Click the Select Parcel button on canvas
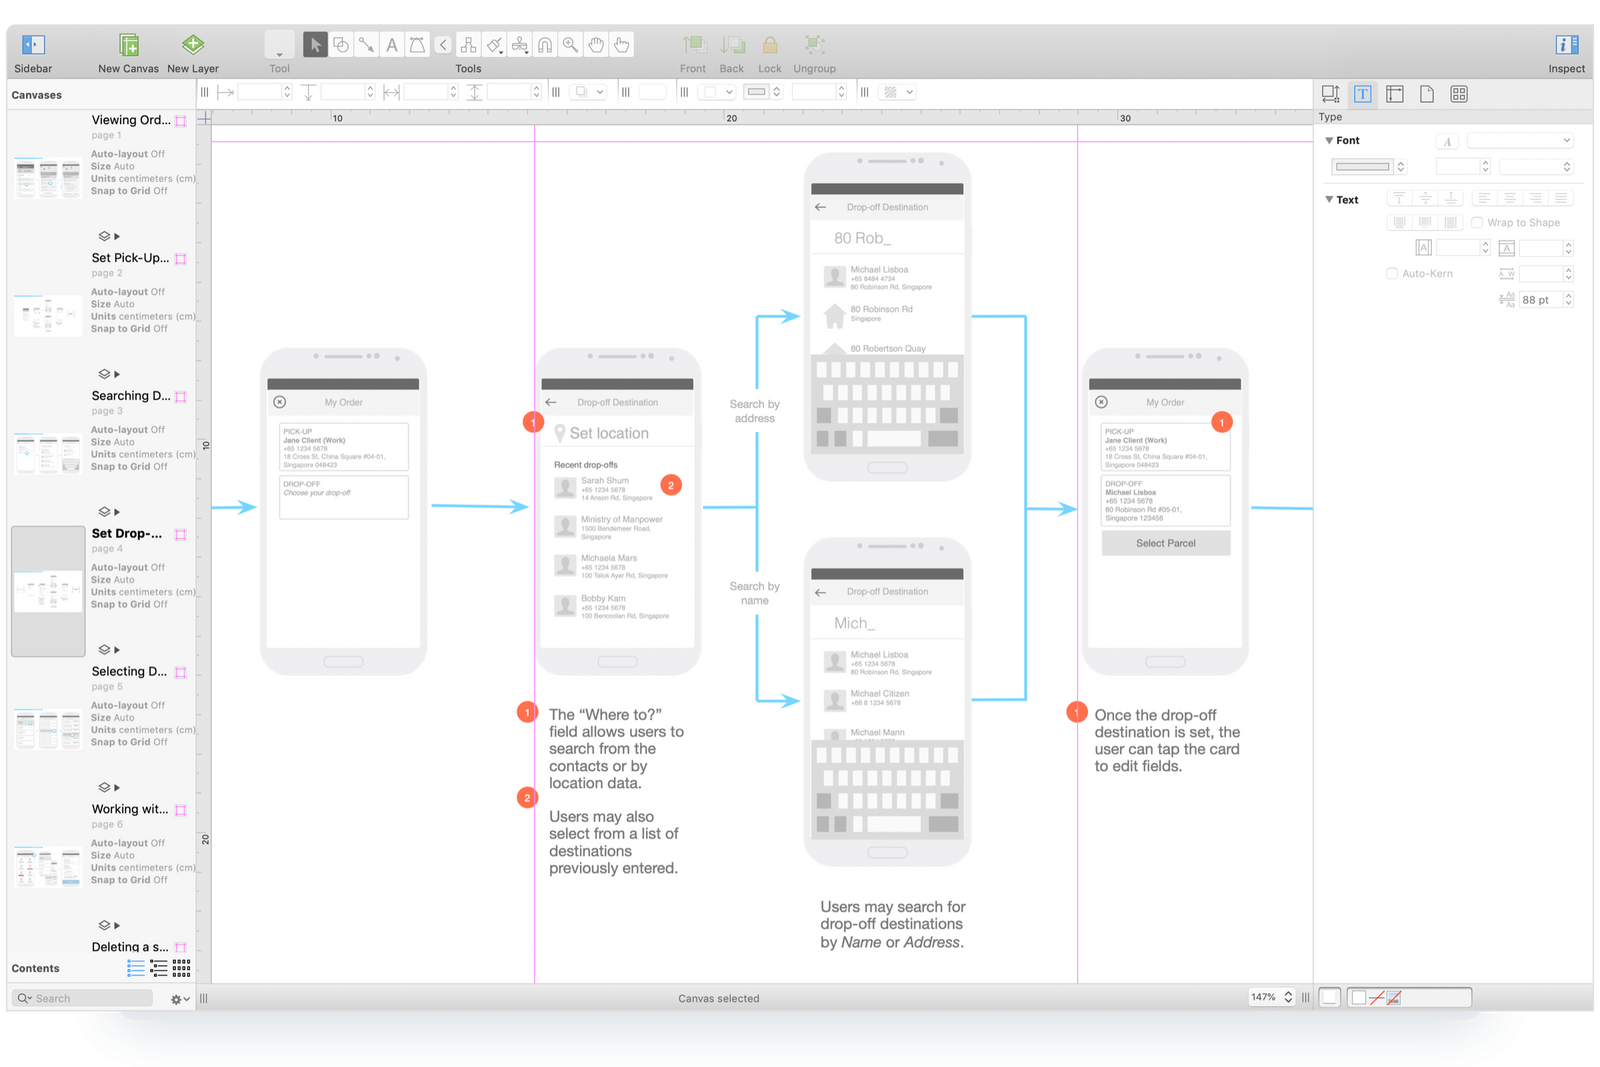Image resolution: width=1600 pixels, height=1067 pixels. [1166, 543]
